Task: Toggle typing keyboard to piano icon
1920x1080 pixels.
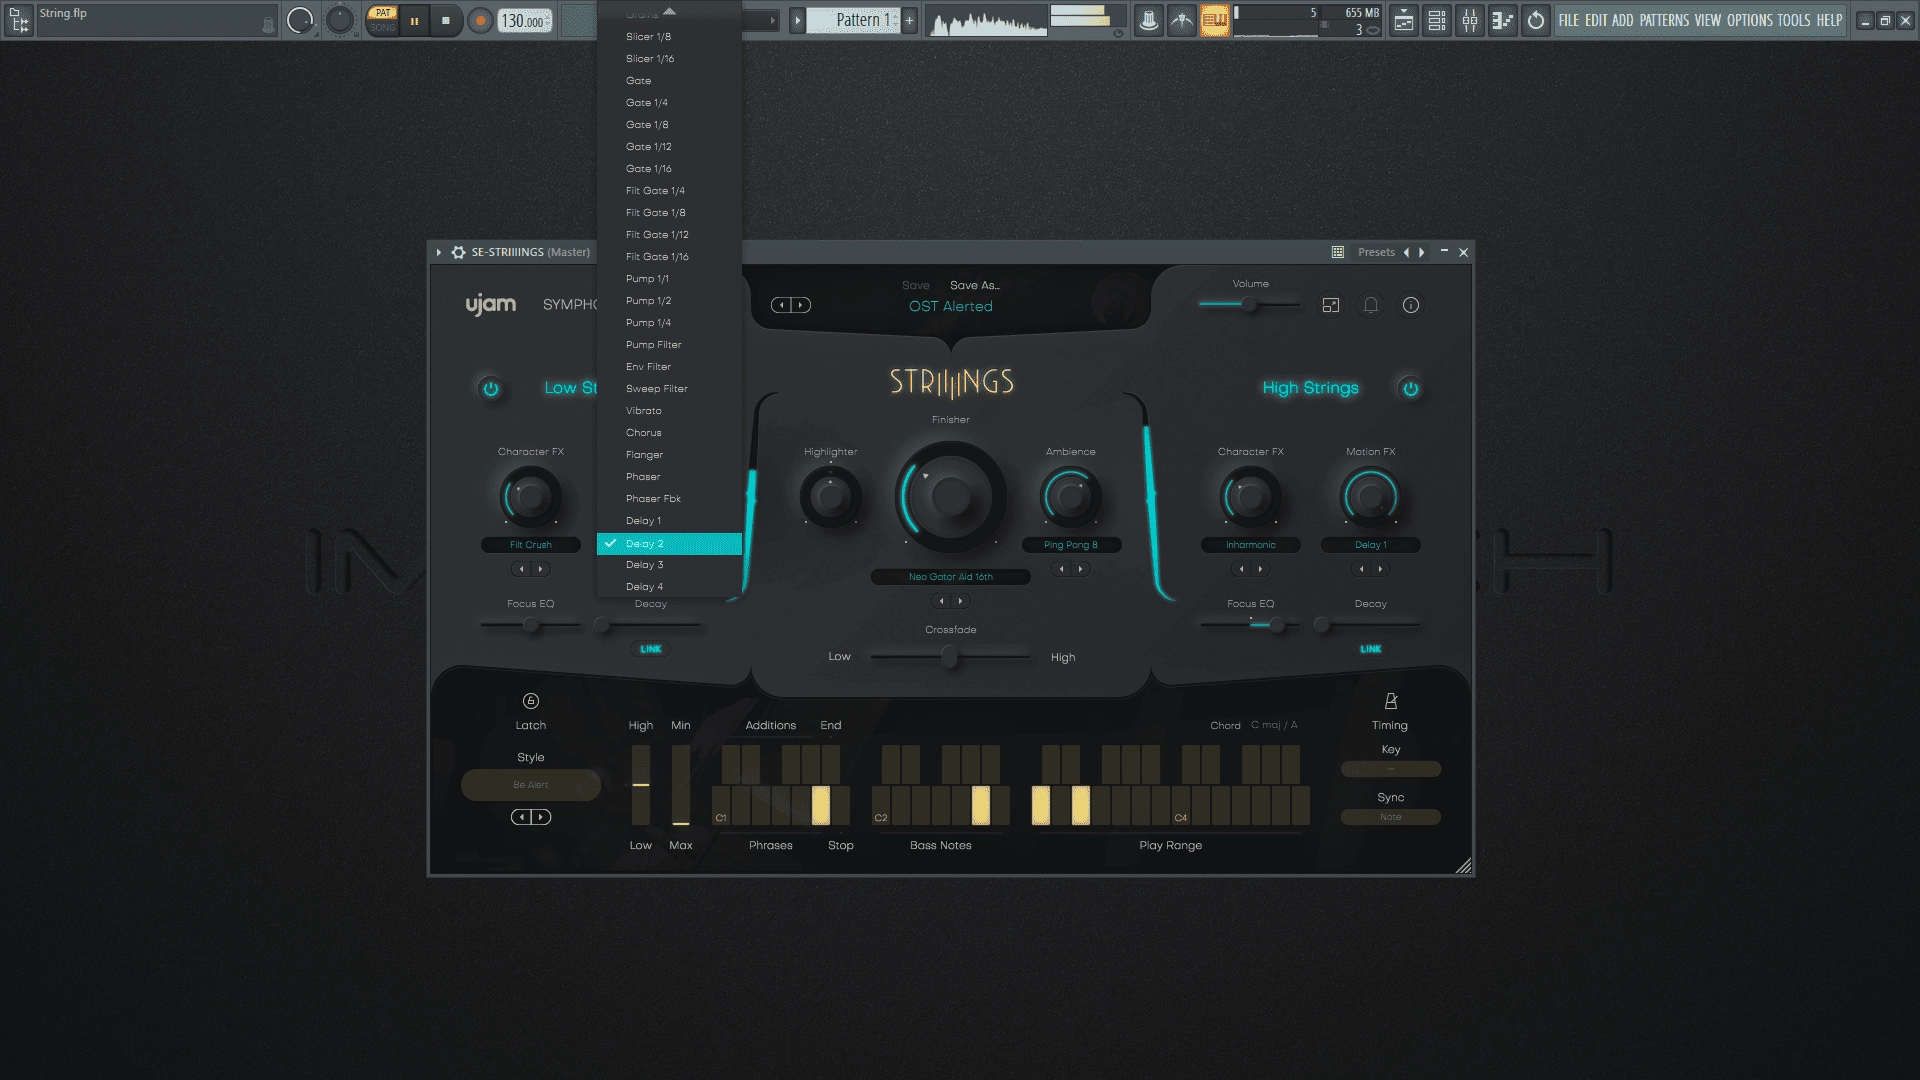Action: pos(1215,20)
